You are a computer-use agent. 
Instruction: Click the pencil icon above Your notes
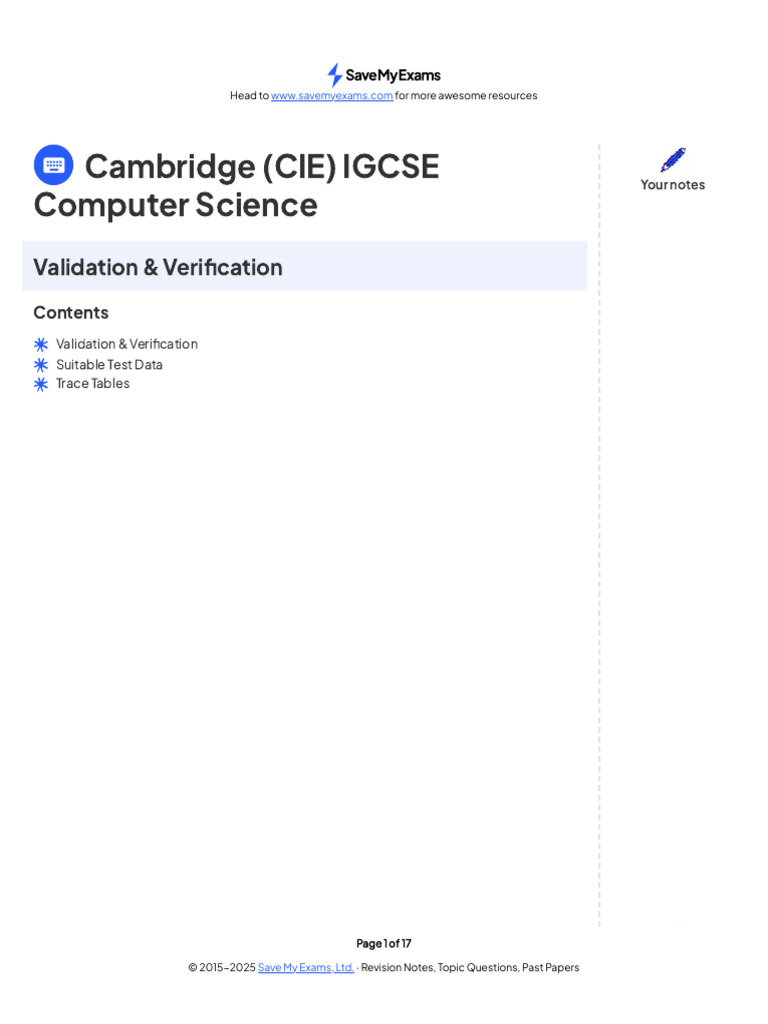[673, 160]
